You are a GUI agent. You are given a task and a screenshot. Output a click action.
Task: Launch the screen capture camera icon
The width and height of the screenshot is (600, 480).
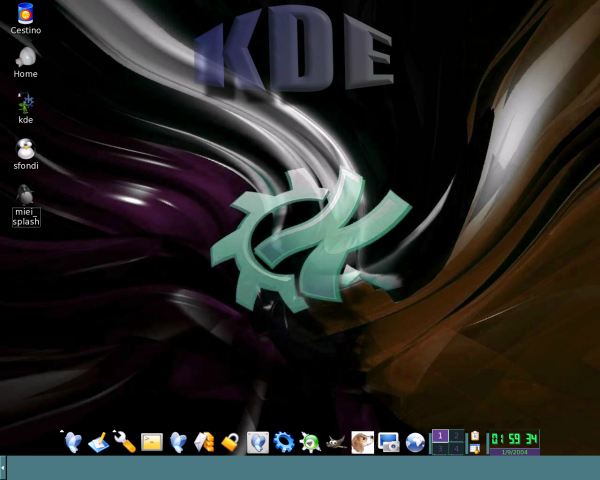(389, 442)
